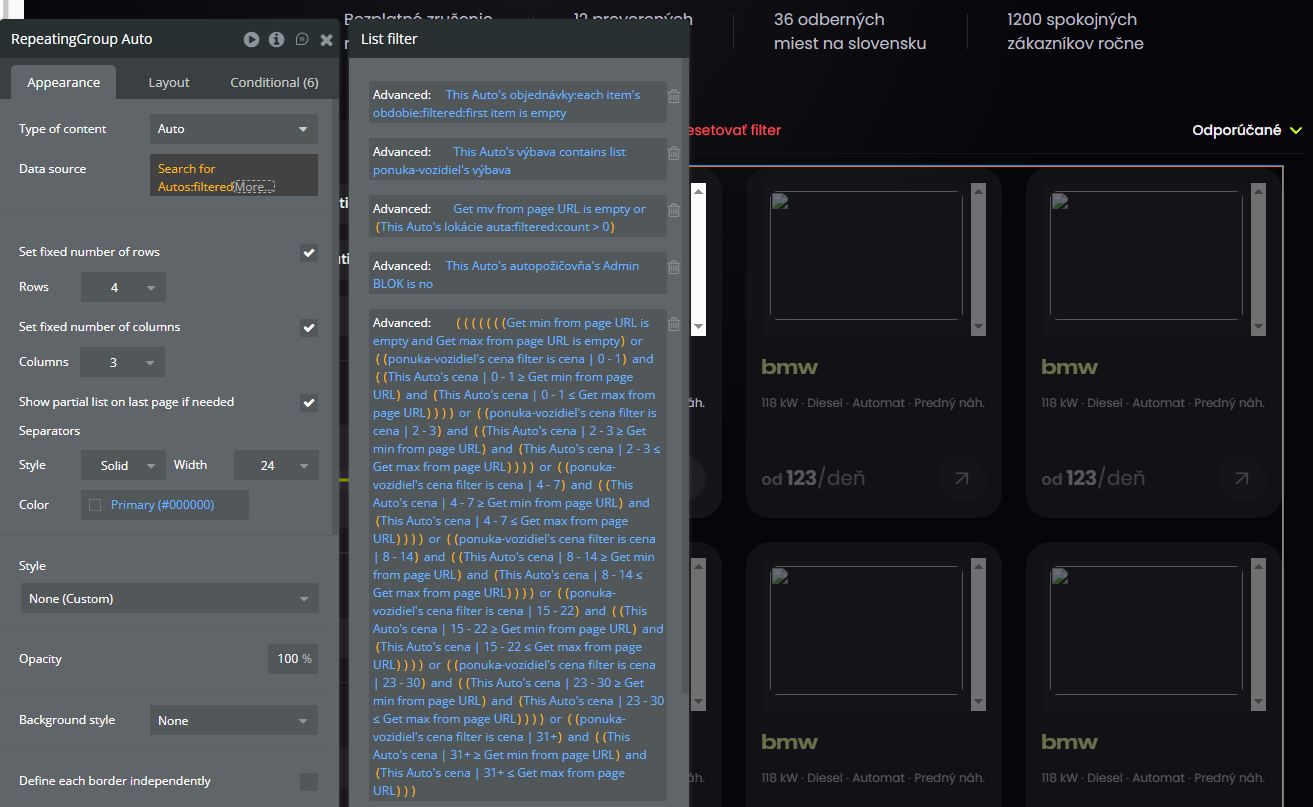Delete the Get mv from page URL filter
This screenshot has width=1313, height=807.
pyautogui.click(x=674, y=210)
